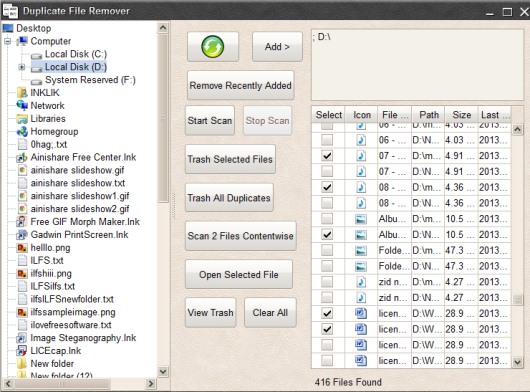Sort by the File column header

pos(394,115)
